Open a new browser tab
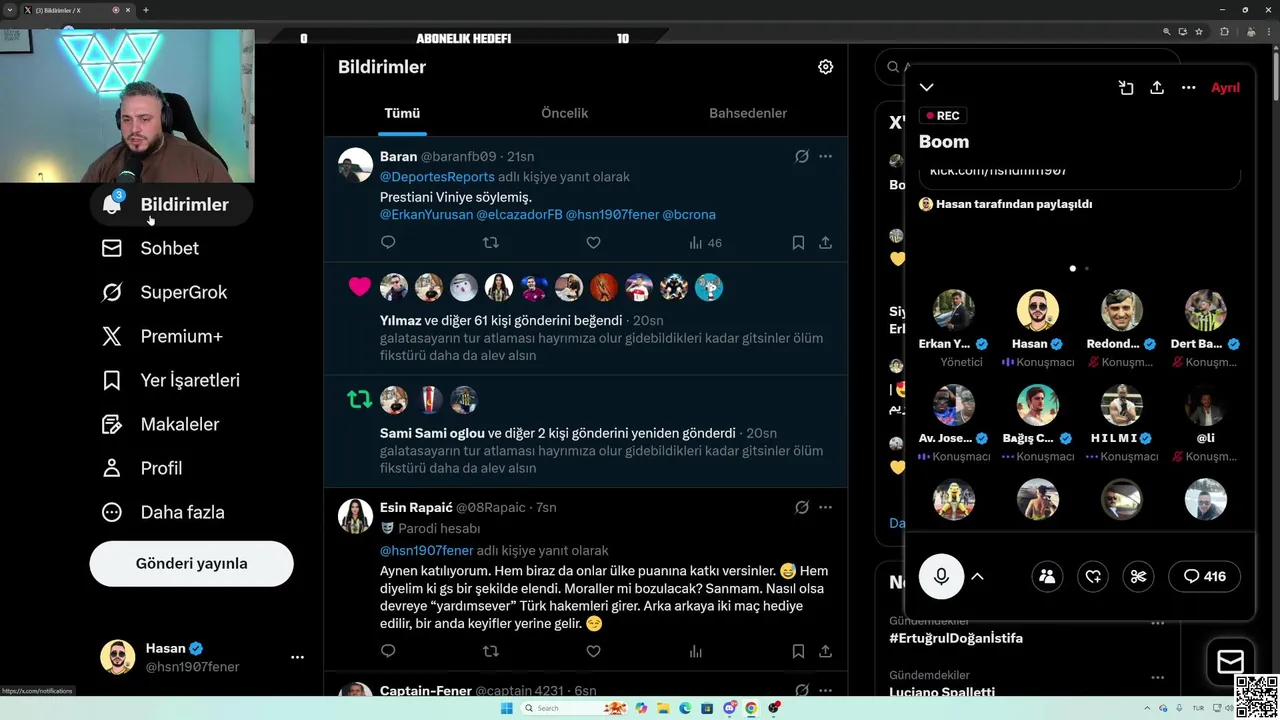The height and width of the screenshot is (720, 1280). coord(146,10)
